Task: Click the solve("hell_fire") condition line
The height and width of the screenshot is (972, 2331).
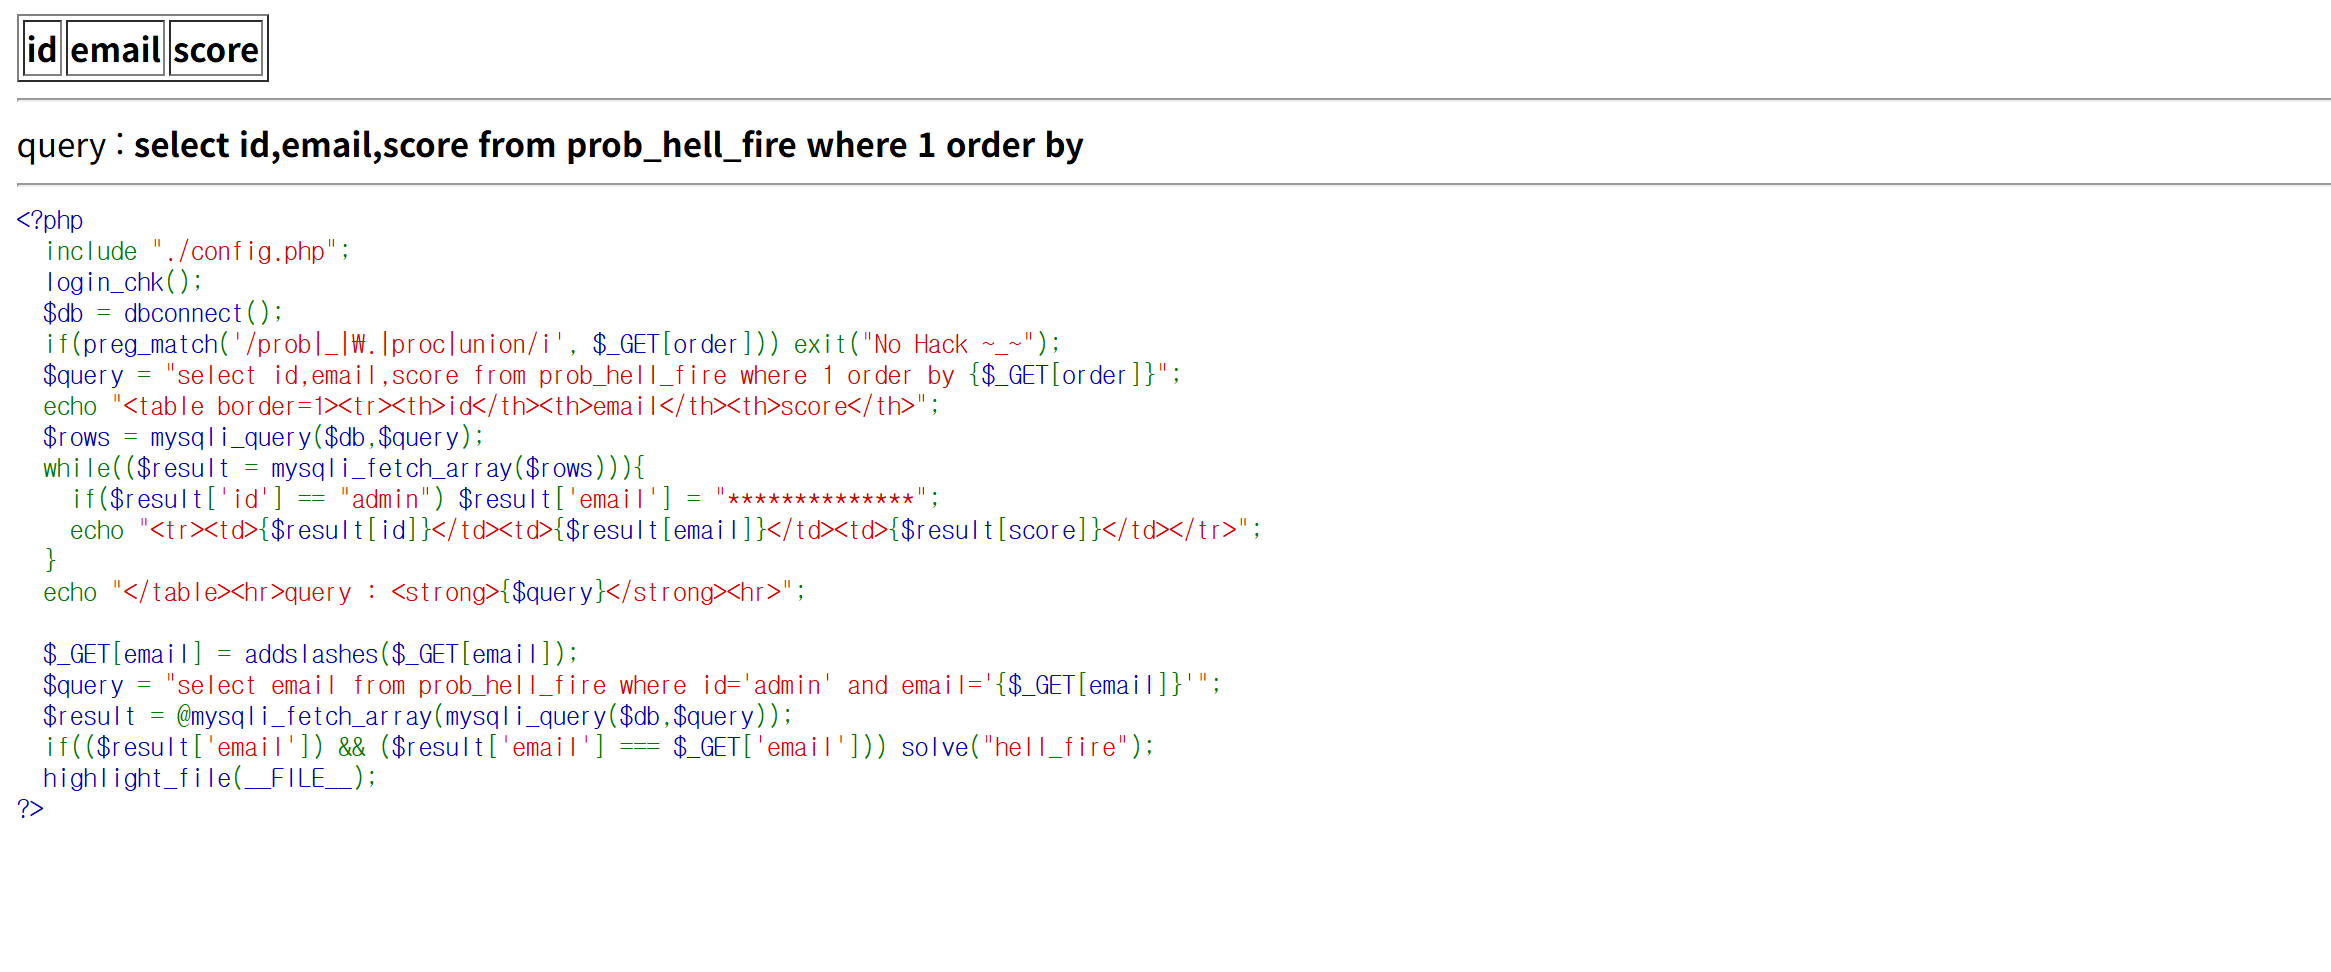Action: coord(599,747)
